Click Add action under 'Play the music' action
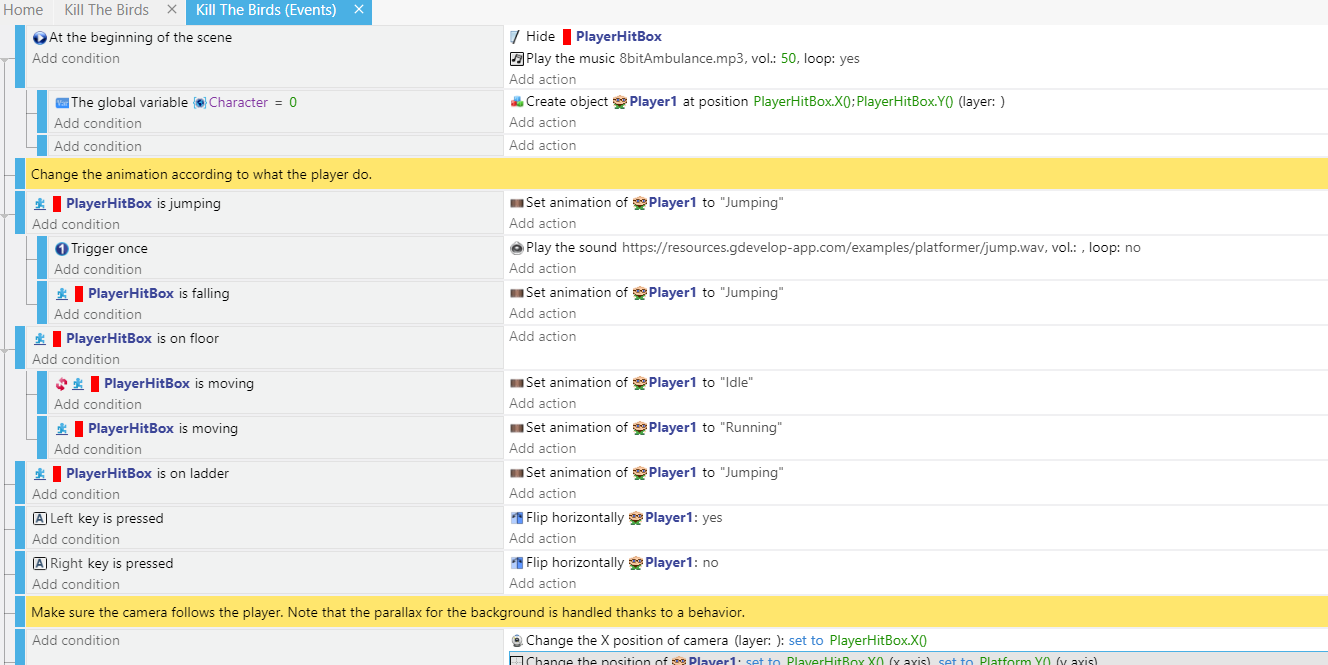1328x665 pixels. pyautogui.click(x=542, y=80)
